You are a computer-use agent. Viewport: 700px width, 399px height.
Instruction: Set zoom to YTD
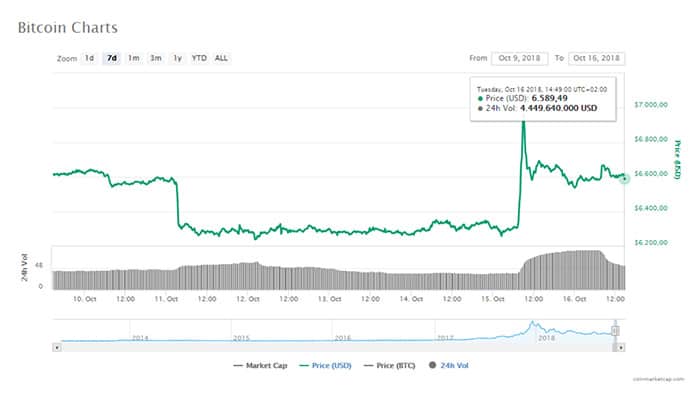(x=199, y=58)
